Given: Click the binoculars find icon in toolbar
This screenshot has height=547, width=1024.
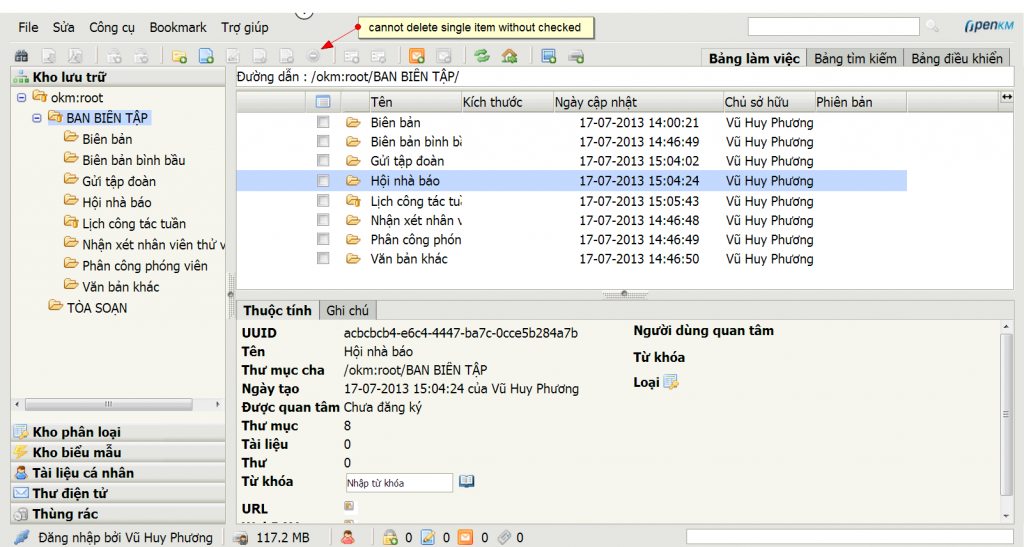Looking at the screenshot, I should coord(21,57).
